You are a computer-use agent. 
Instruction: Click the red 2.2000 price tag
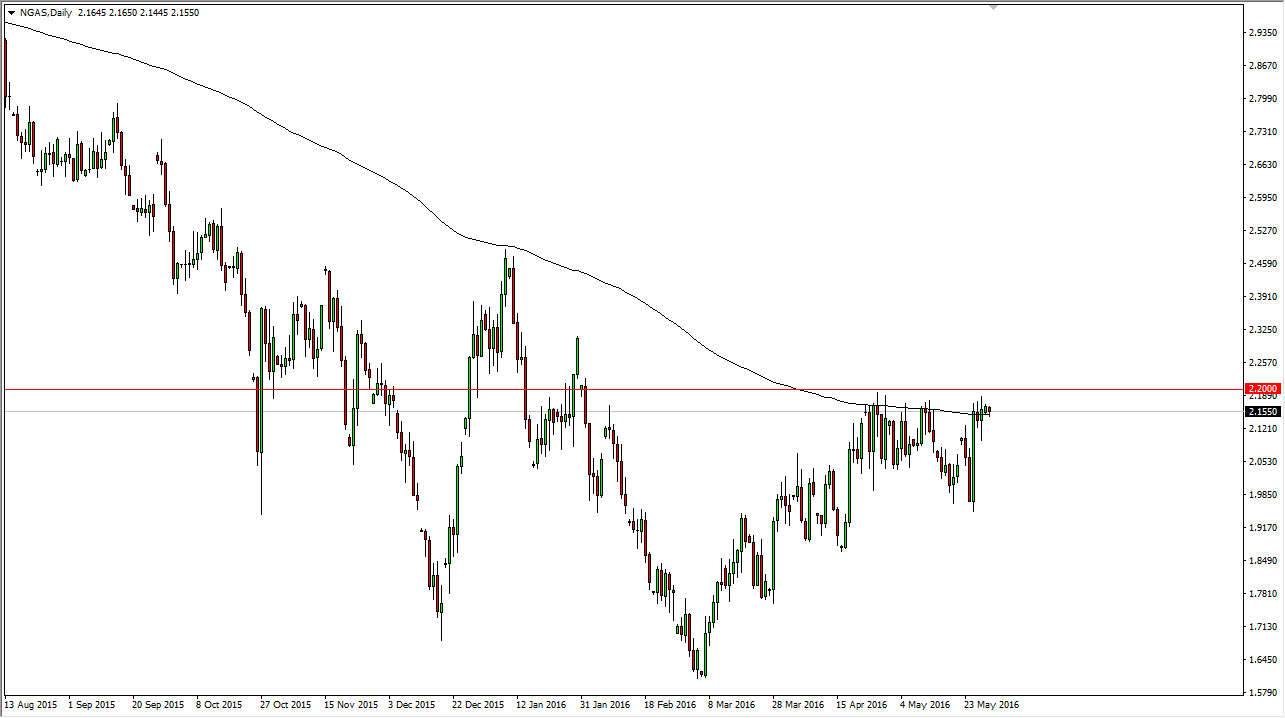1263,388
